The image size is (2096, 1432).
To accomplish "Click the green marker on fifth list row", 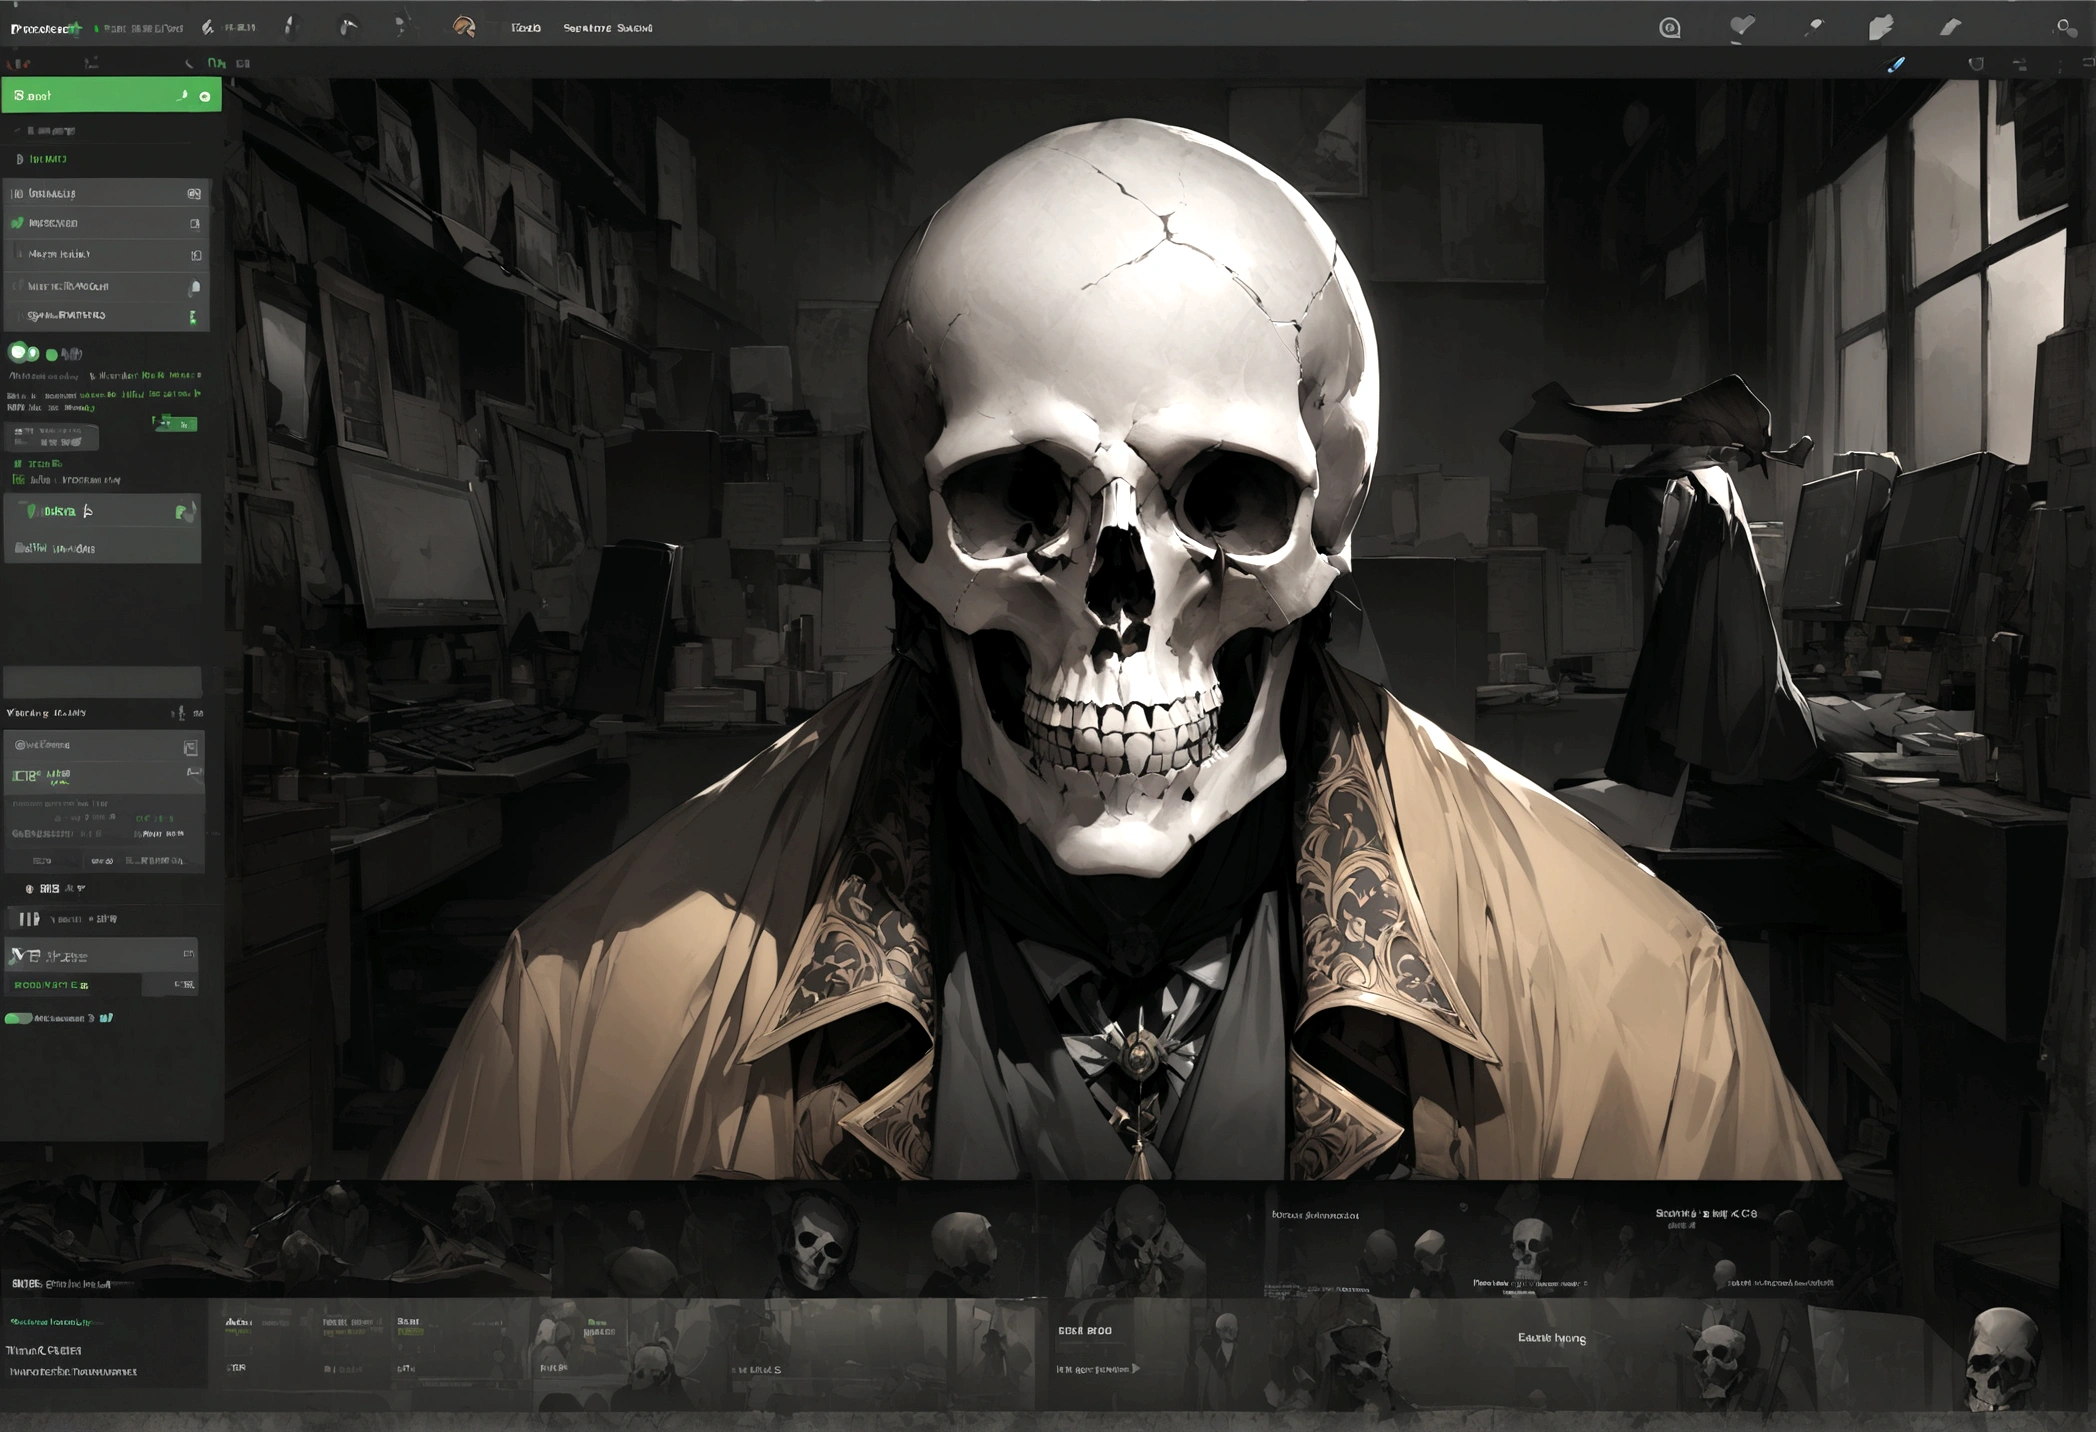I will (x=193, y=317).
